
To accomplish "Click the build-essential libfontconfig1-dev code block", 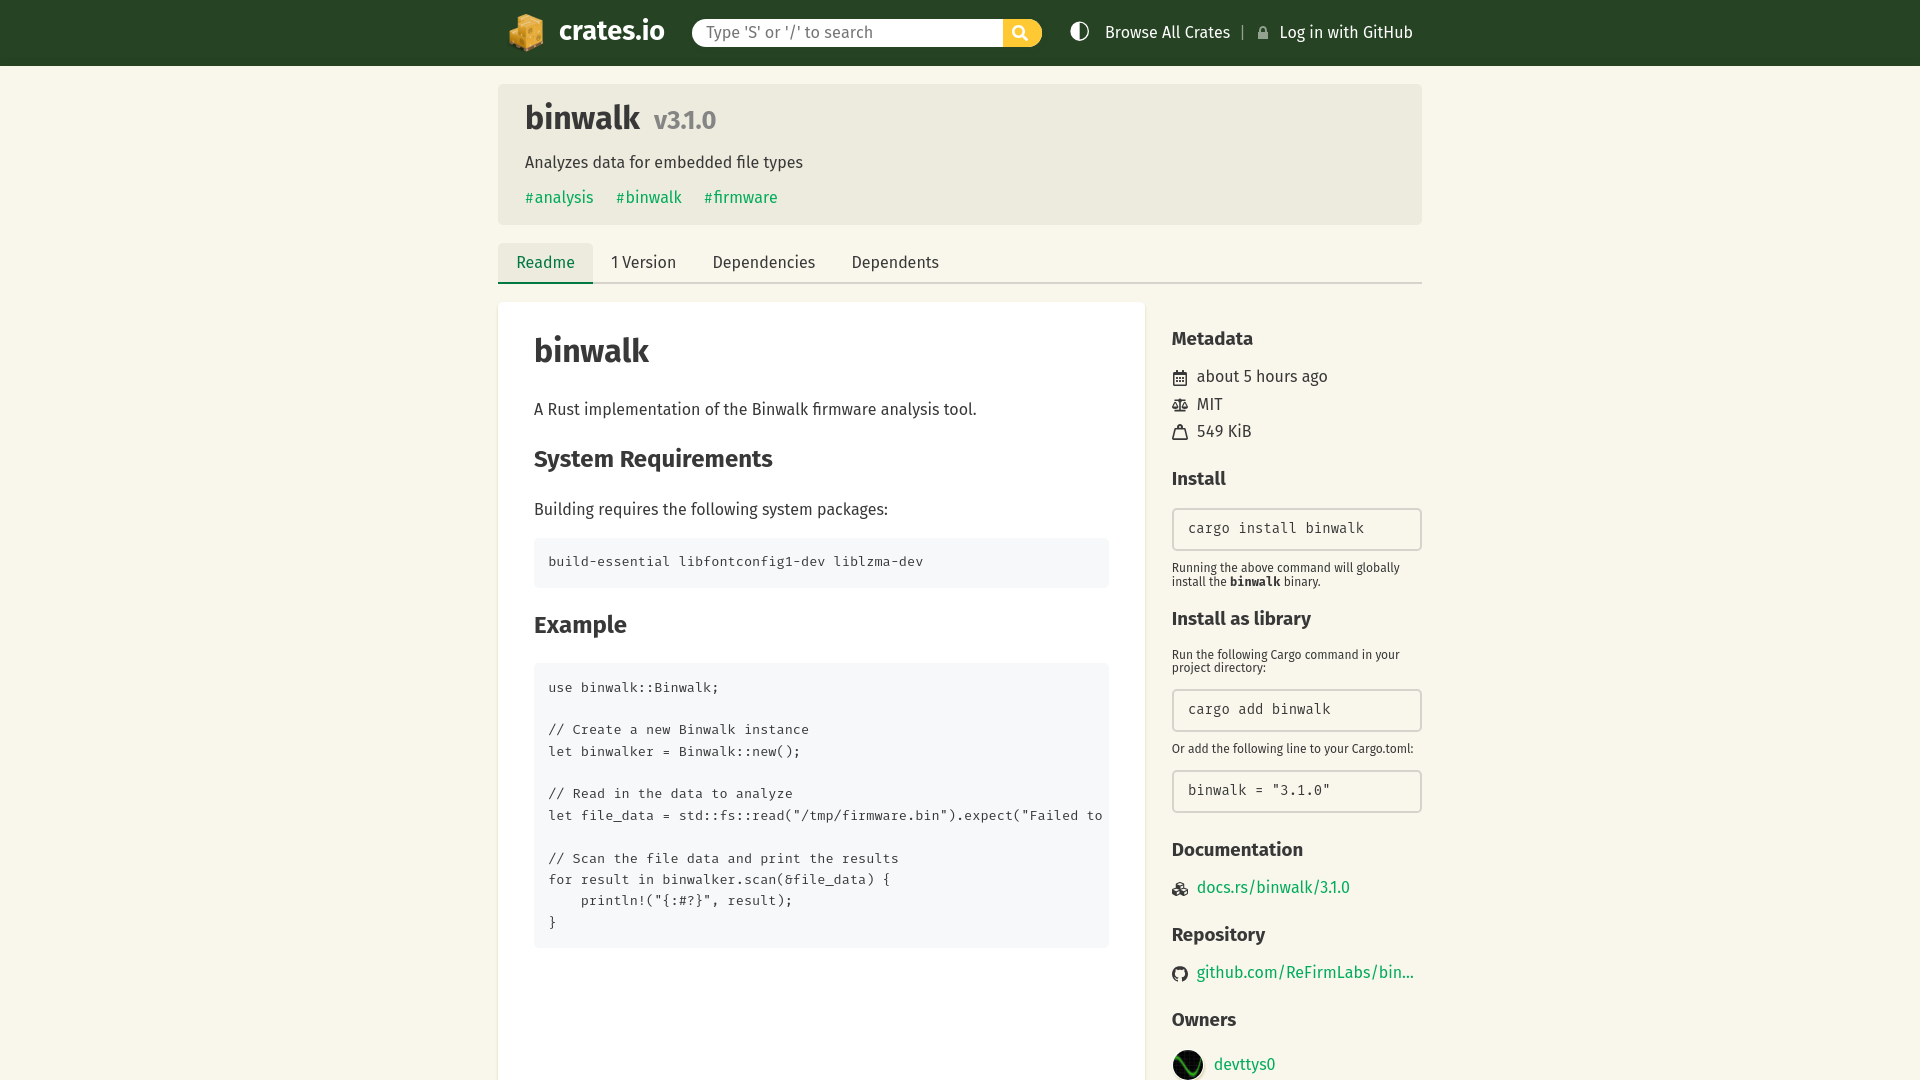I will (821, 562).
